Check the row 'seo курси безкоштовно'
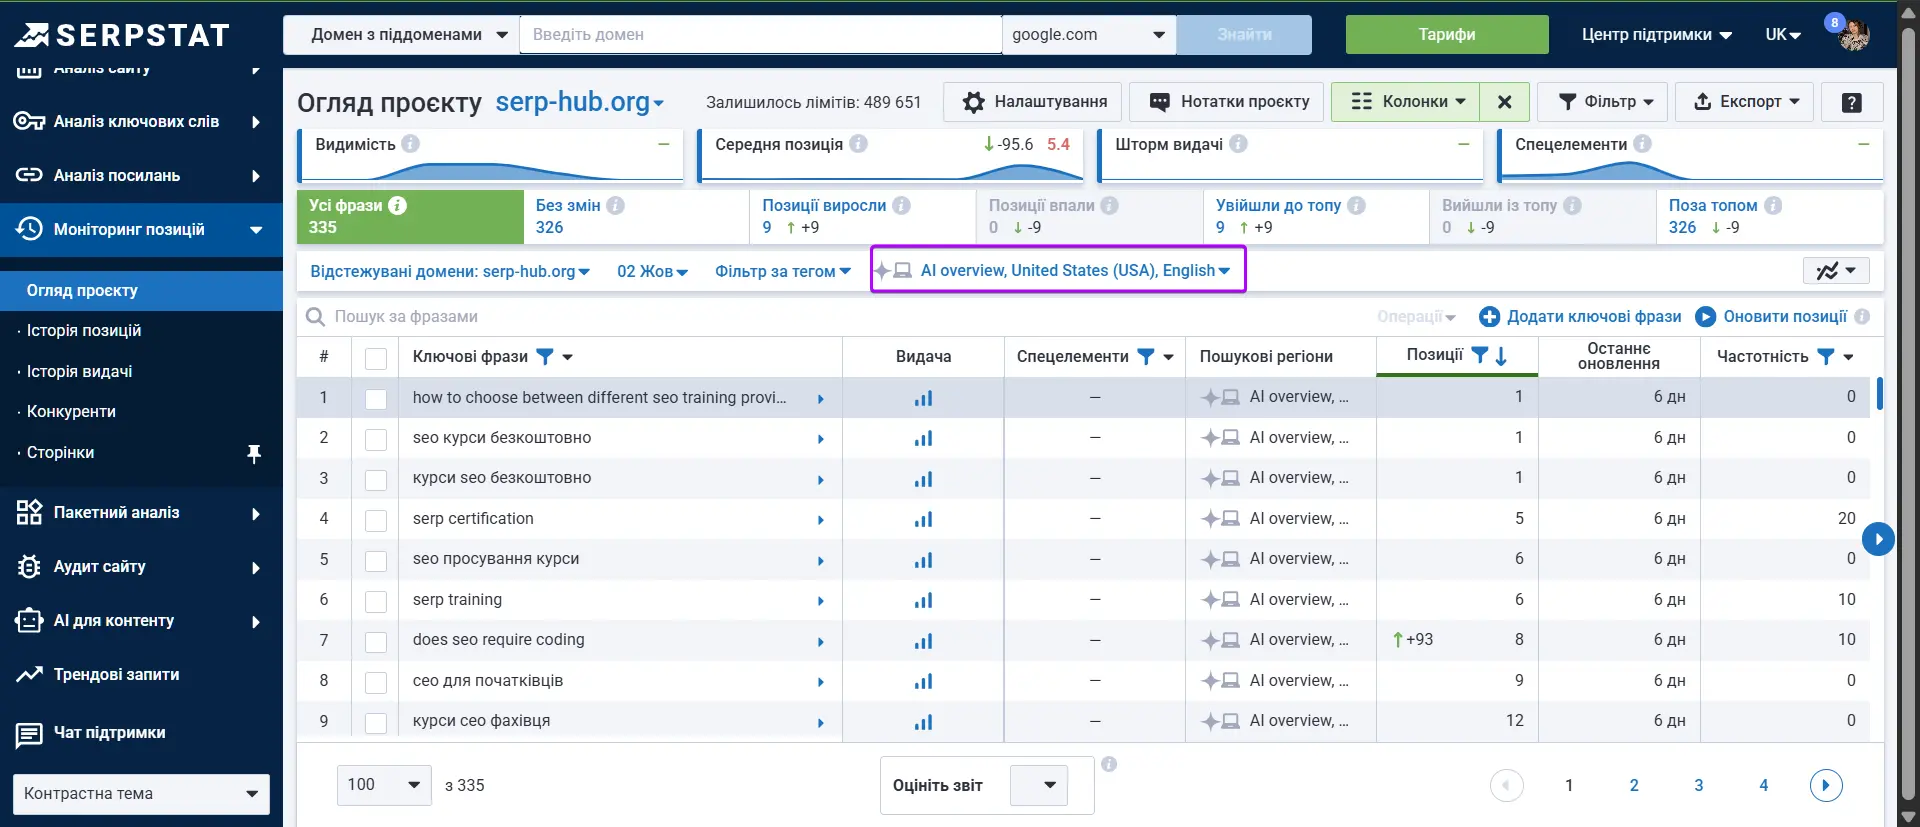This screenshot has width=1920, height=827. pyautogui.click(x=376, y=439)
